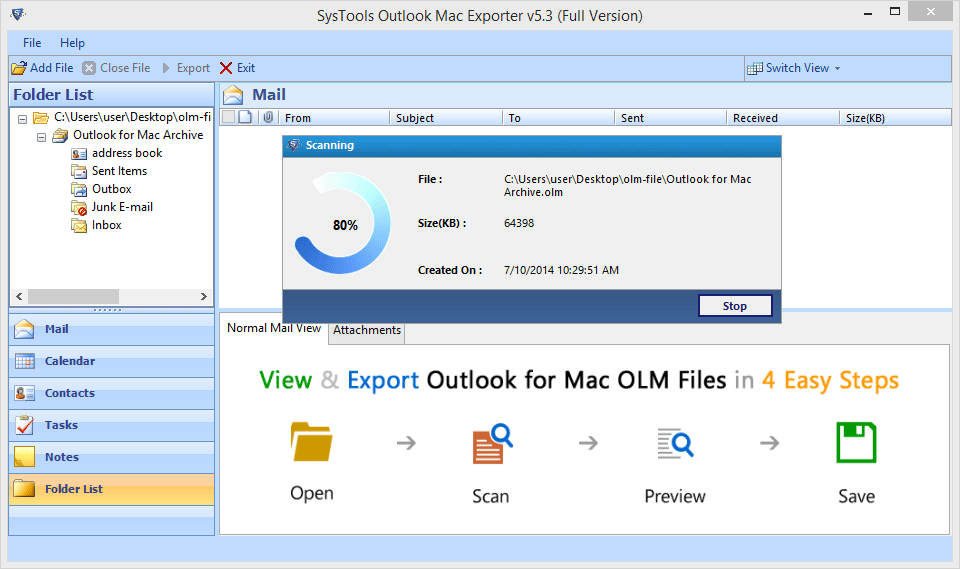The image size is (960, 569).
Task: Click the Outbox folder icon
Action: coord(79,189)
